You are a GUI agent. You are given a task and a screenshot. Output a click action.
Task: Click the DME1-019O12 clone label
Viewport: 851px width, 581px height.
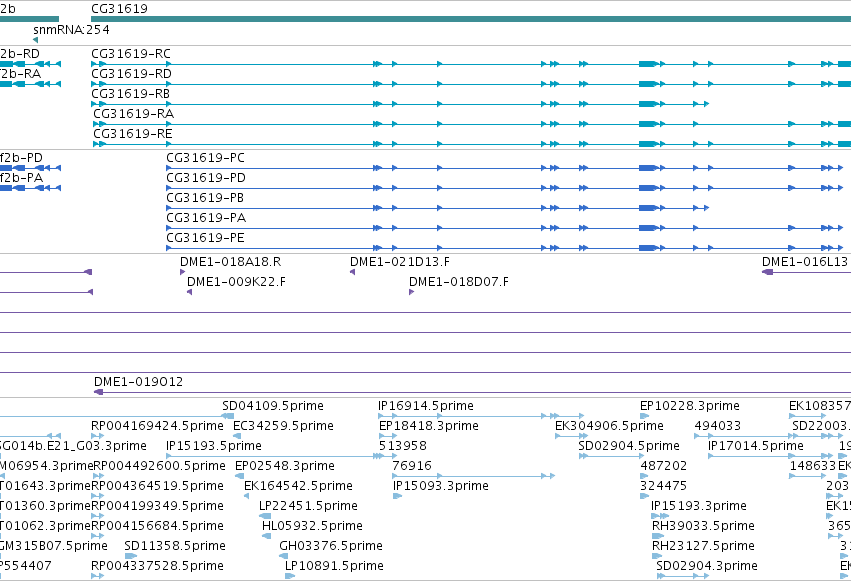tap(138, 382)
